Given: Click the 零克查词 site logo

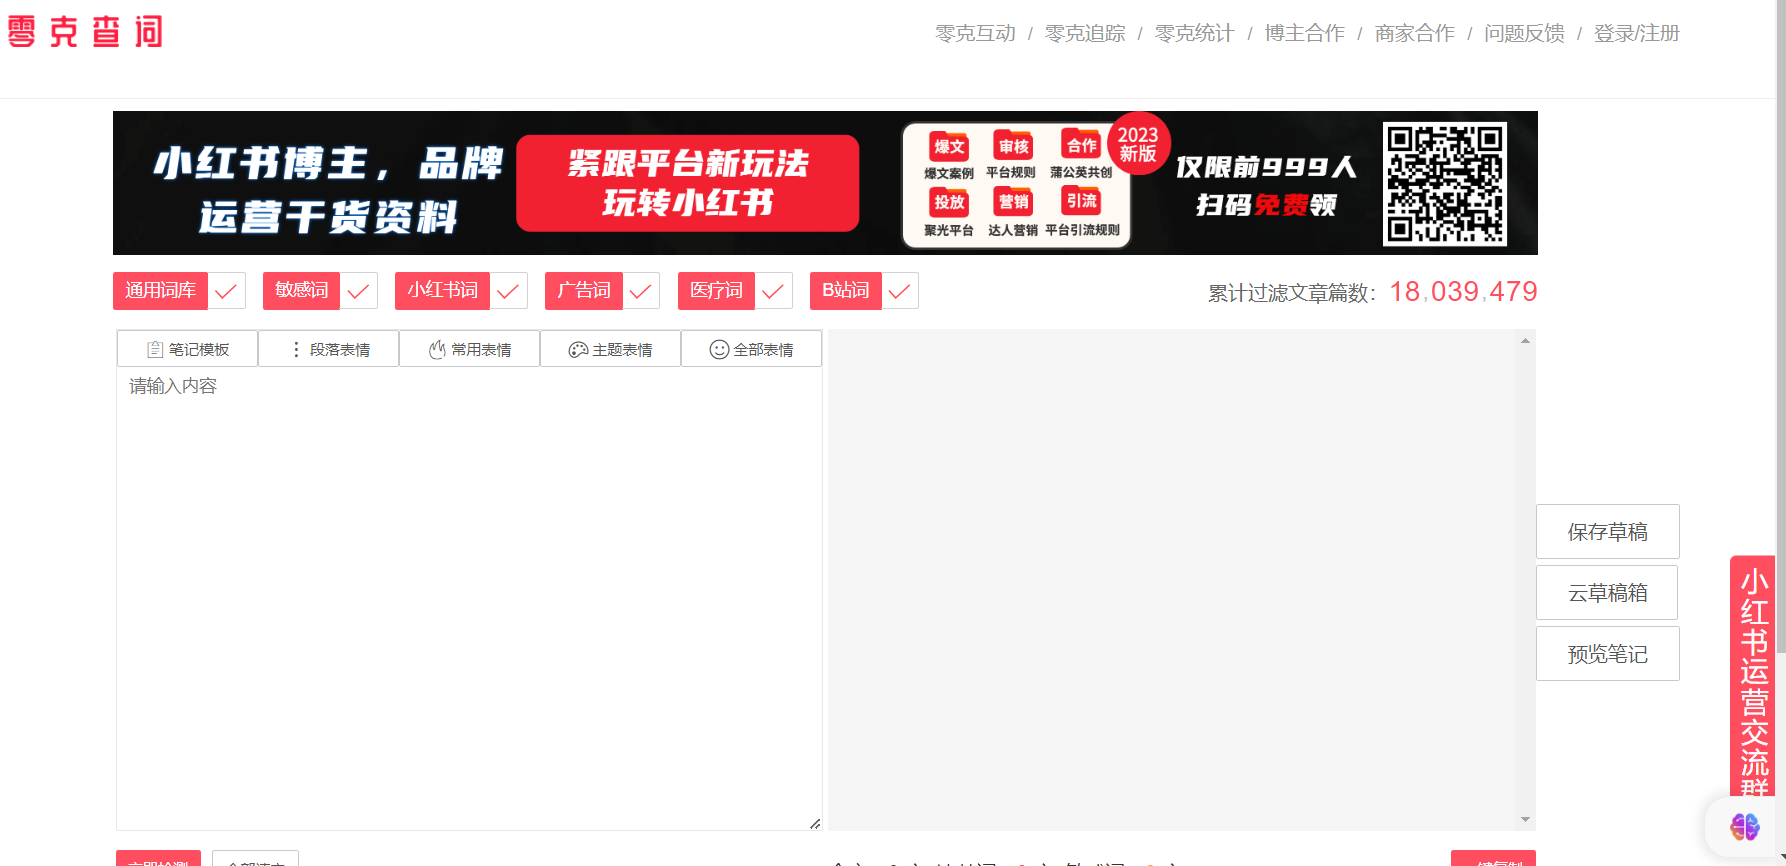Looking at the screenshot, I should 85,32.
